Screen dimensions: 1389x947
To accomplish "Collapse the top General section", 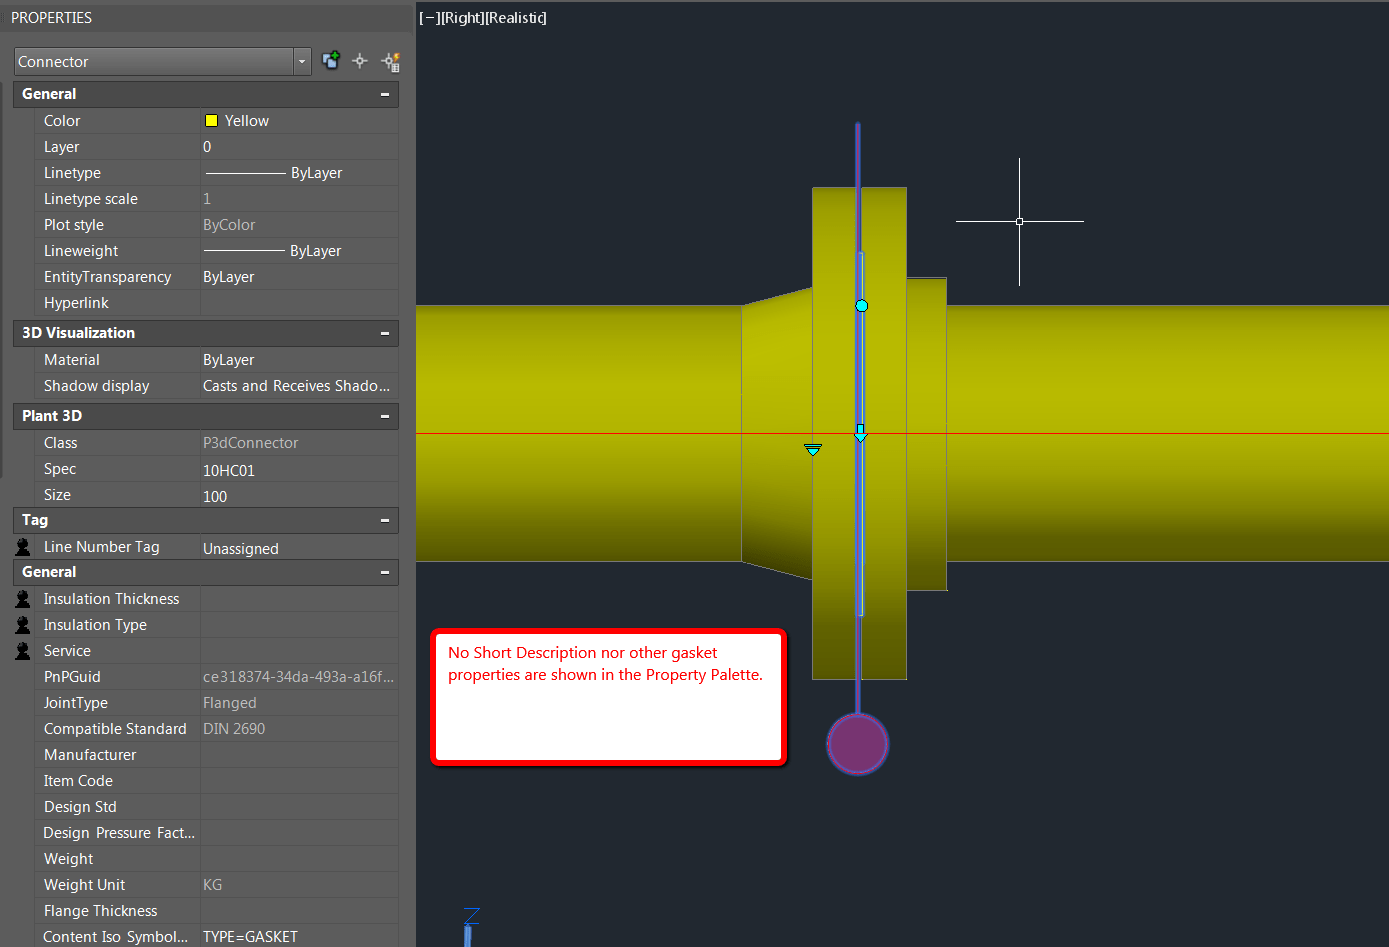I will [x=385, y=94].
